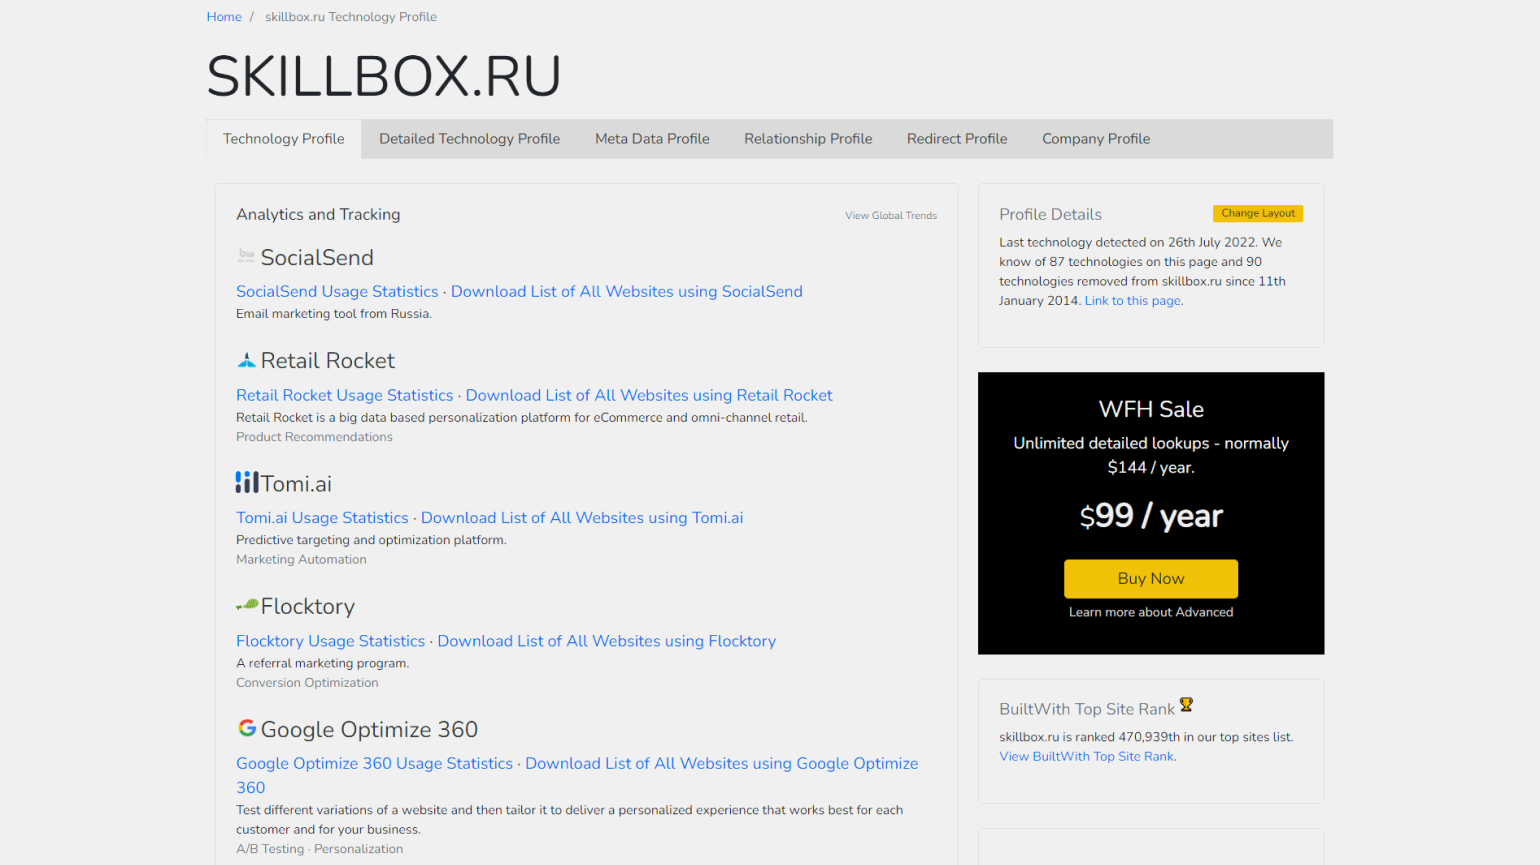Click the Flocktory logo icon

coord(247,605)
